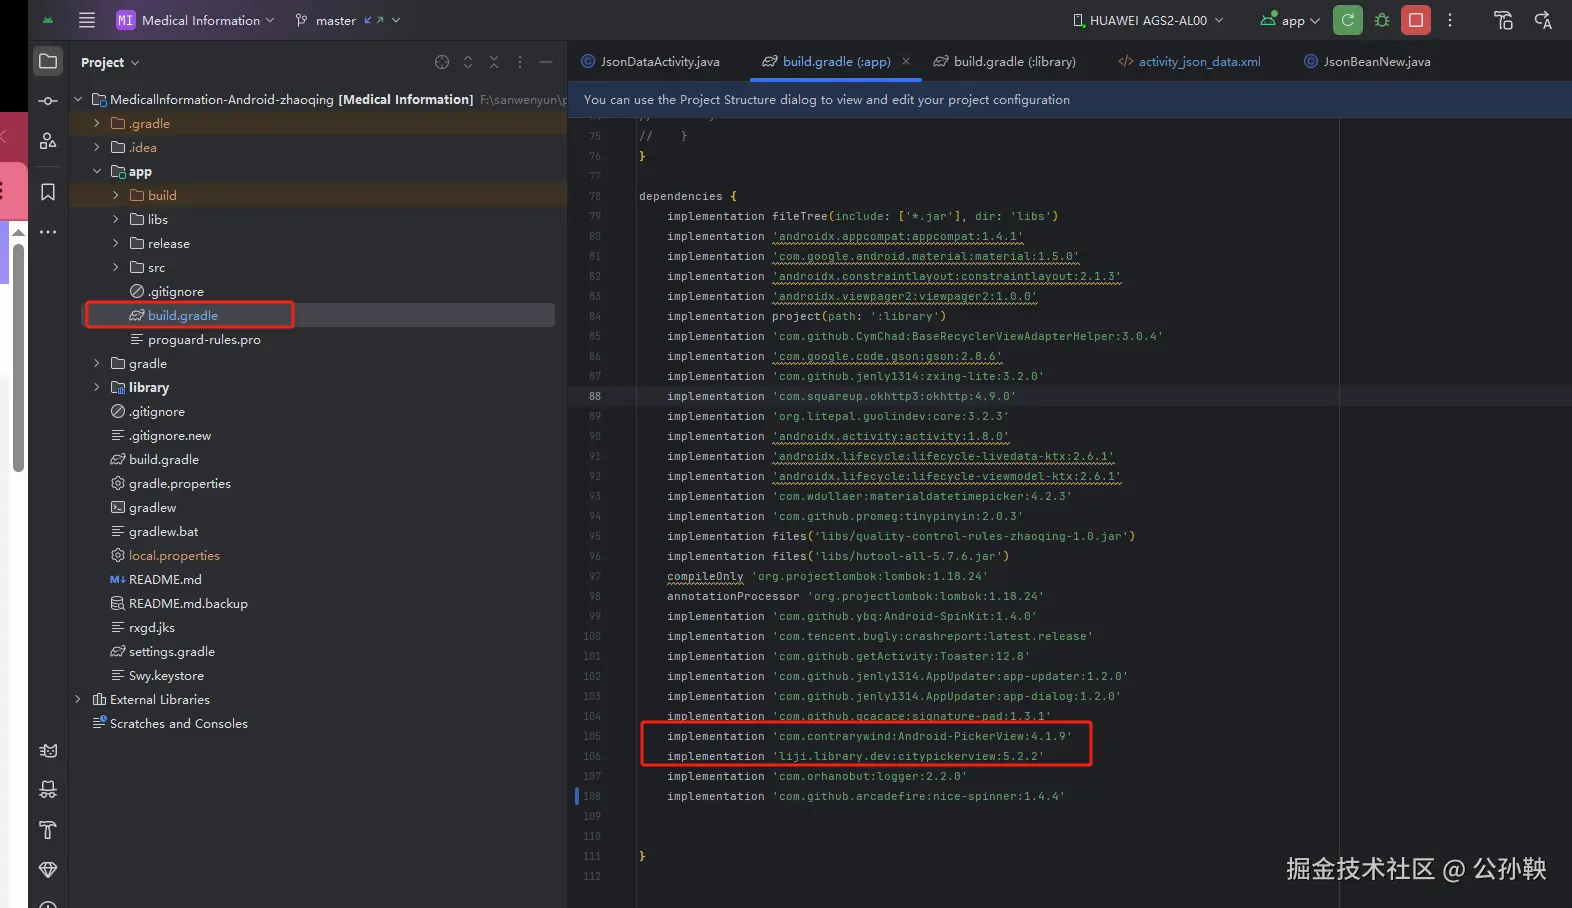
Task: Stop the running app
Action: (x=1415, y=20)
